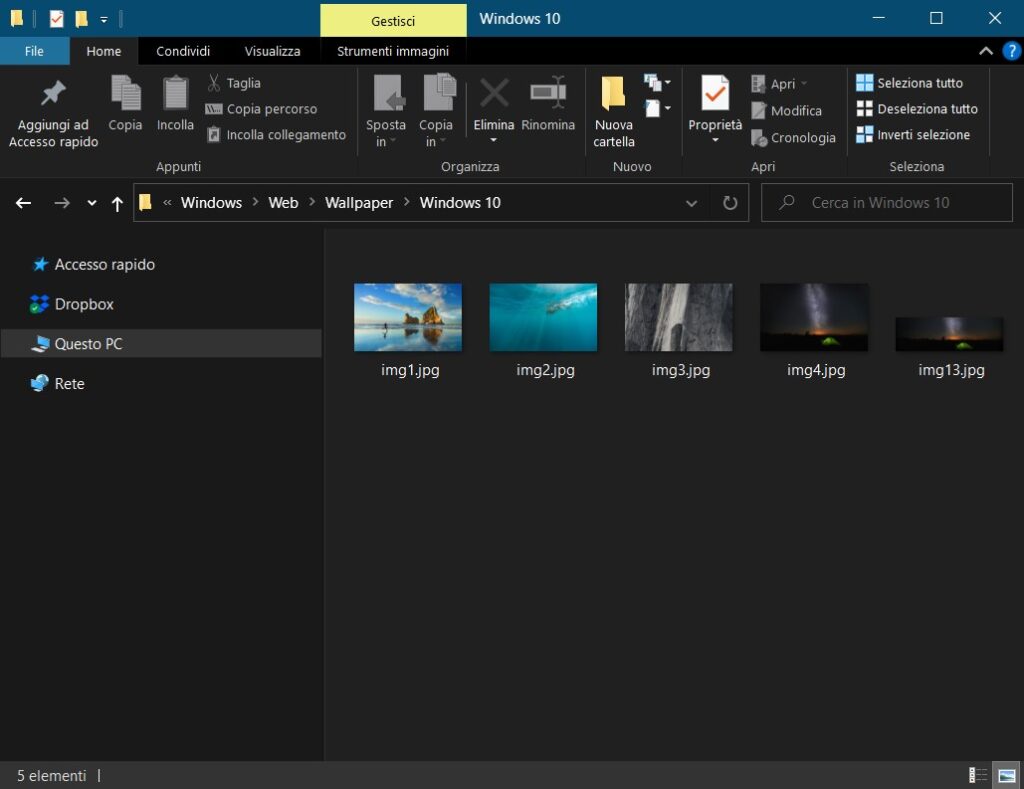Click the up-arrow parent folder icon

click(x=117, y=203)
